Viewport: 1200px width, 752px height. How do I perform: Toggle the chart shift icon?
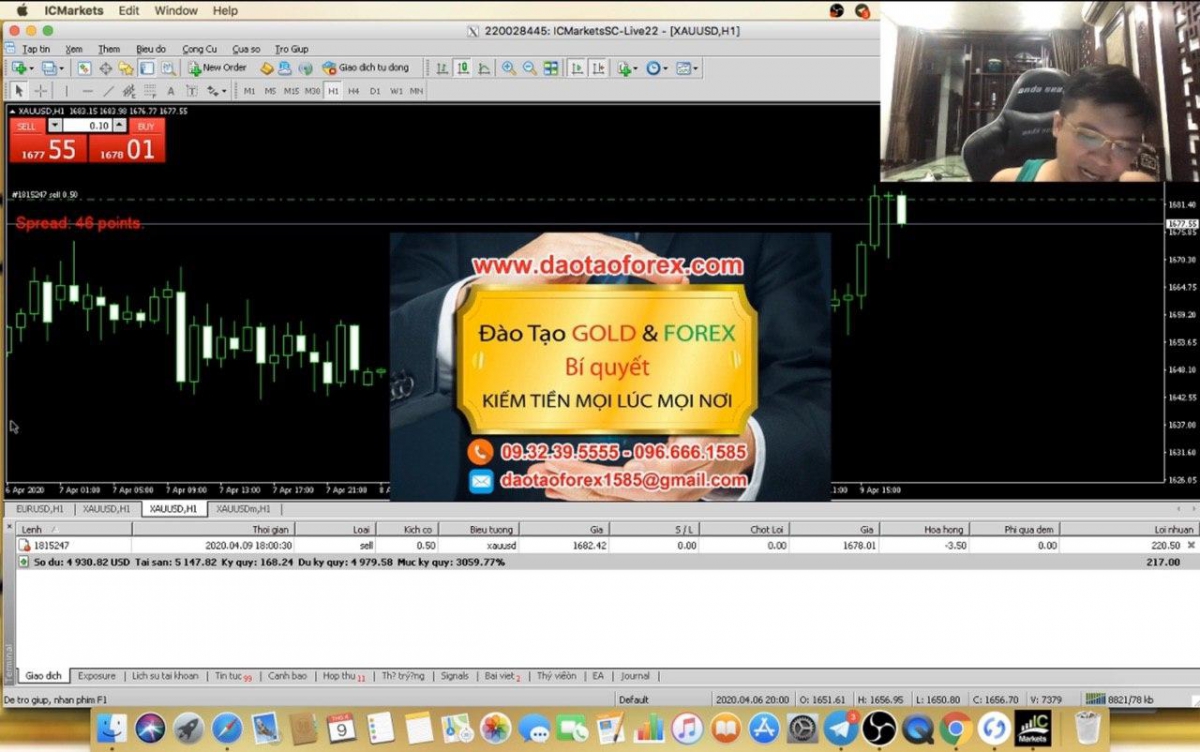coord(598,68)
